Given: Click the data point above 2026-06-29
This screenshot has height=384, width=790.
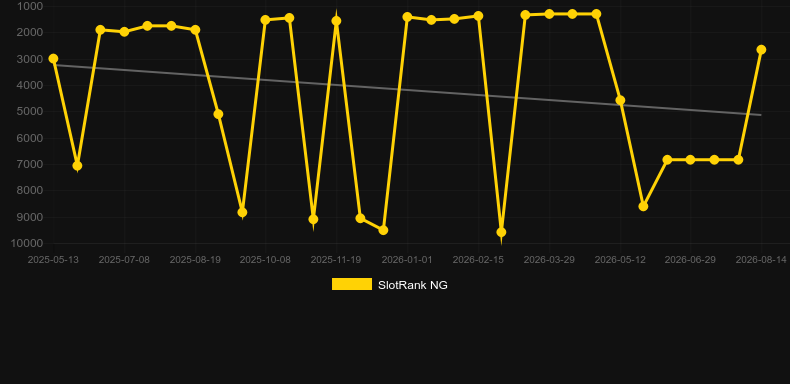Looking at the screenshot, I should point(690,160).
